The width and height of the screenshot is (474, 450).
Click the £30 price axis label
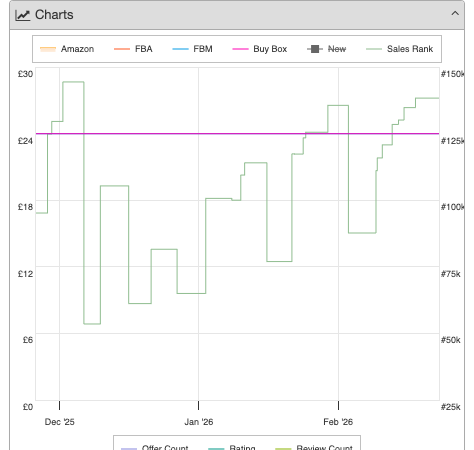[x=25, y=74]
